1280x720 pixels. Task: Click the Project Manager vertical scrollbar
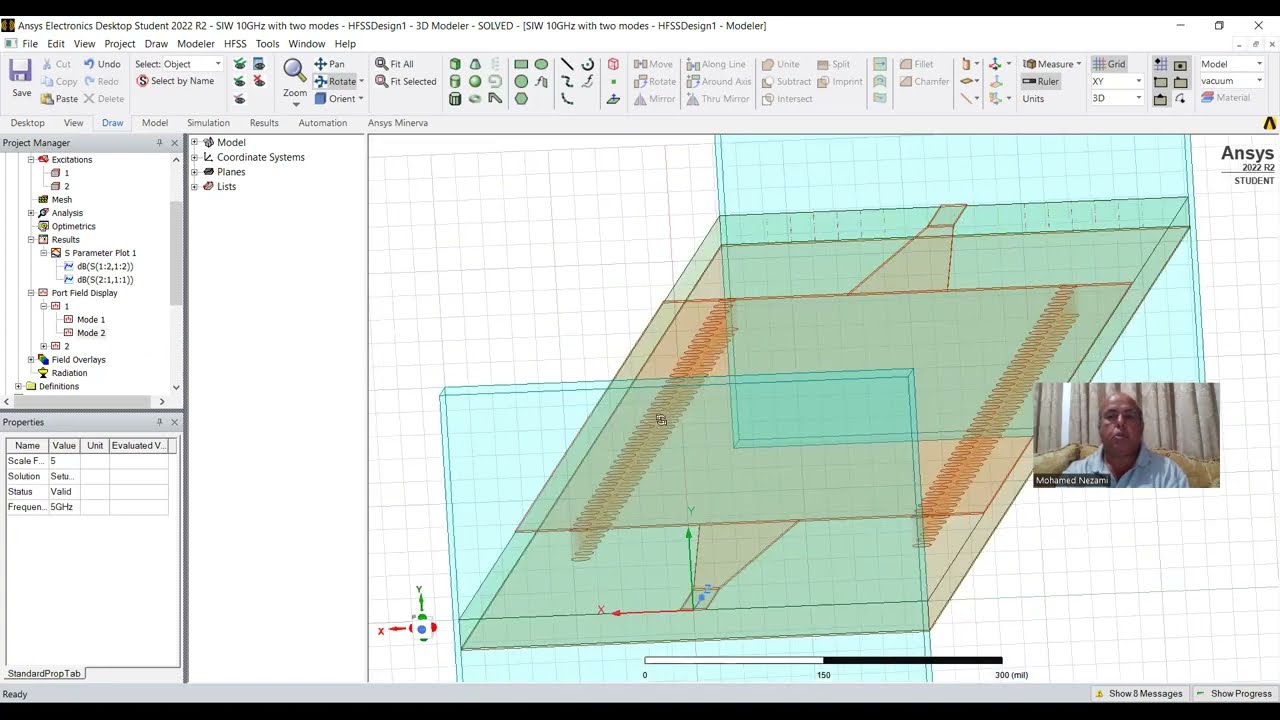point(176,255)
